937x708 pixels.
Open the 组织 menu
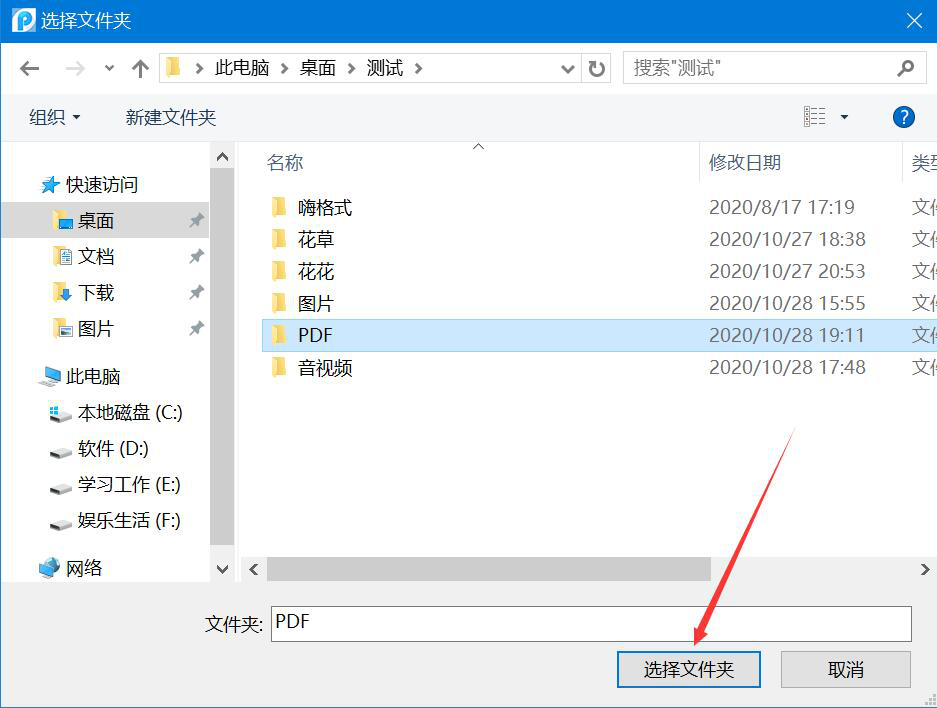[54, 117]
